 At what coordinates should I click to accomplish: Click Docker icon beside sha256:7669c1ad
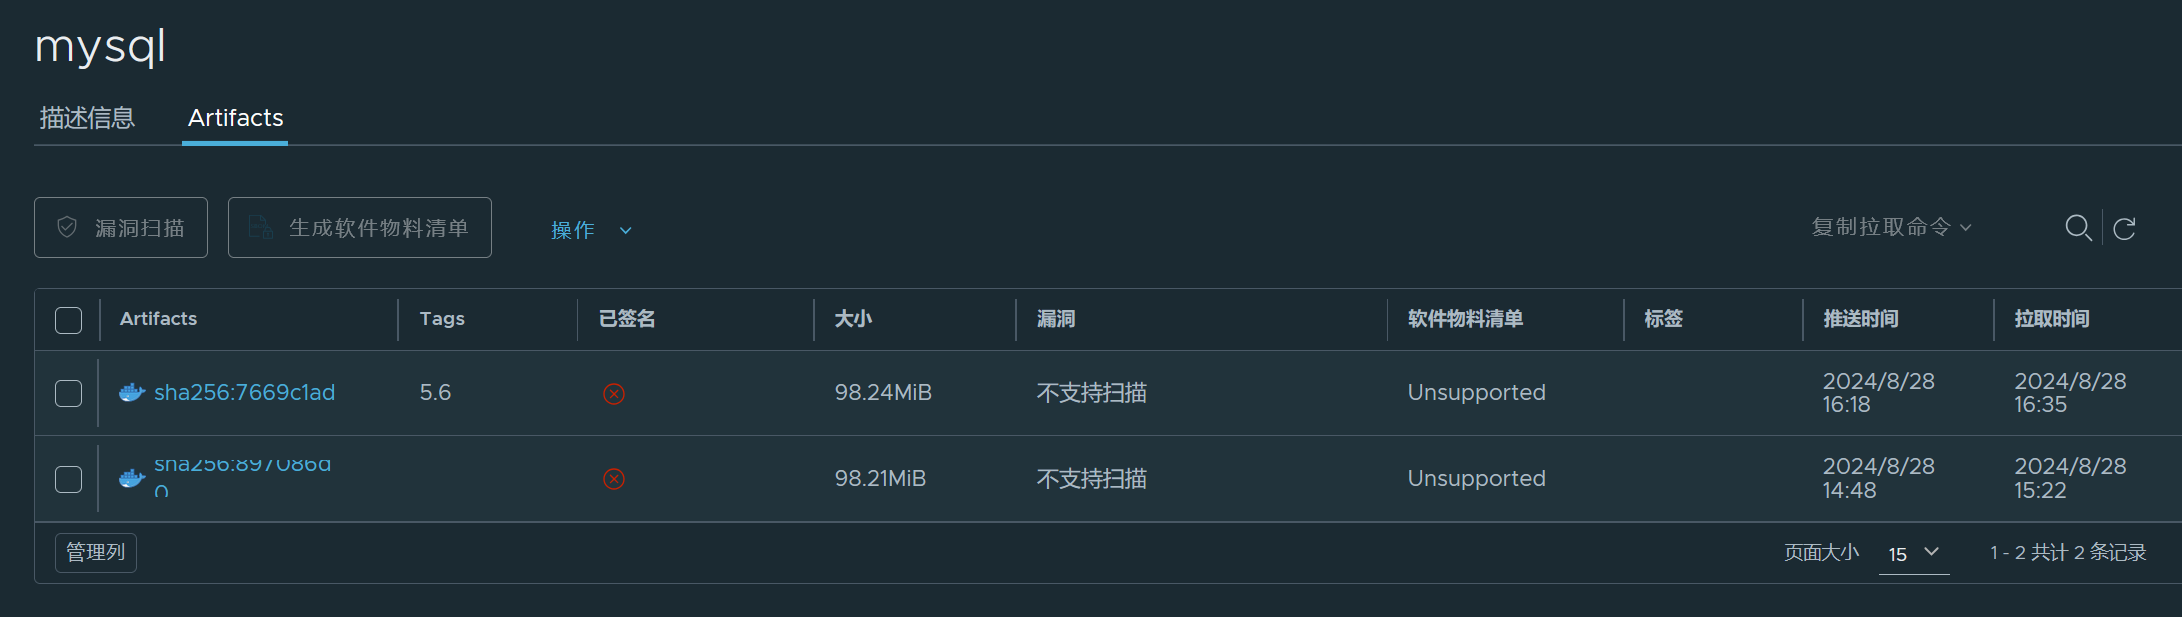(132, 393)
